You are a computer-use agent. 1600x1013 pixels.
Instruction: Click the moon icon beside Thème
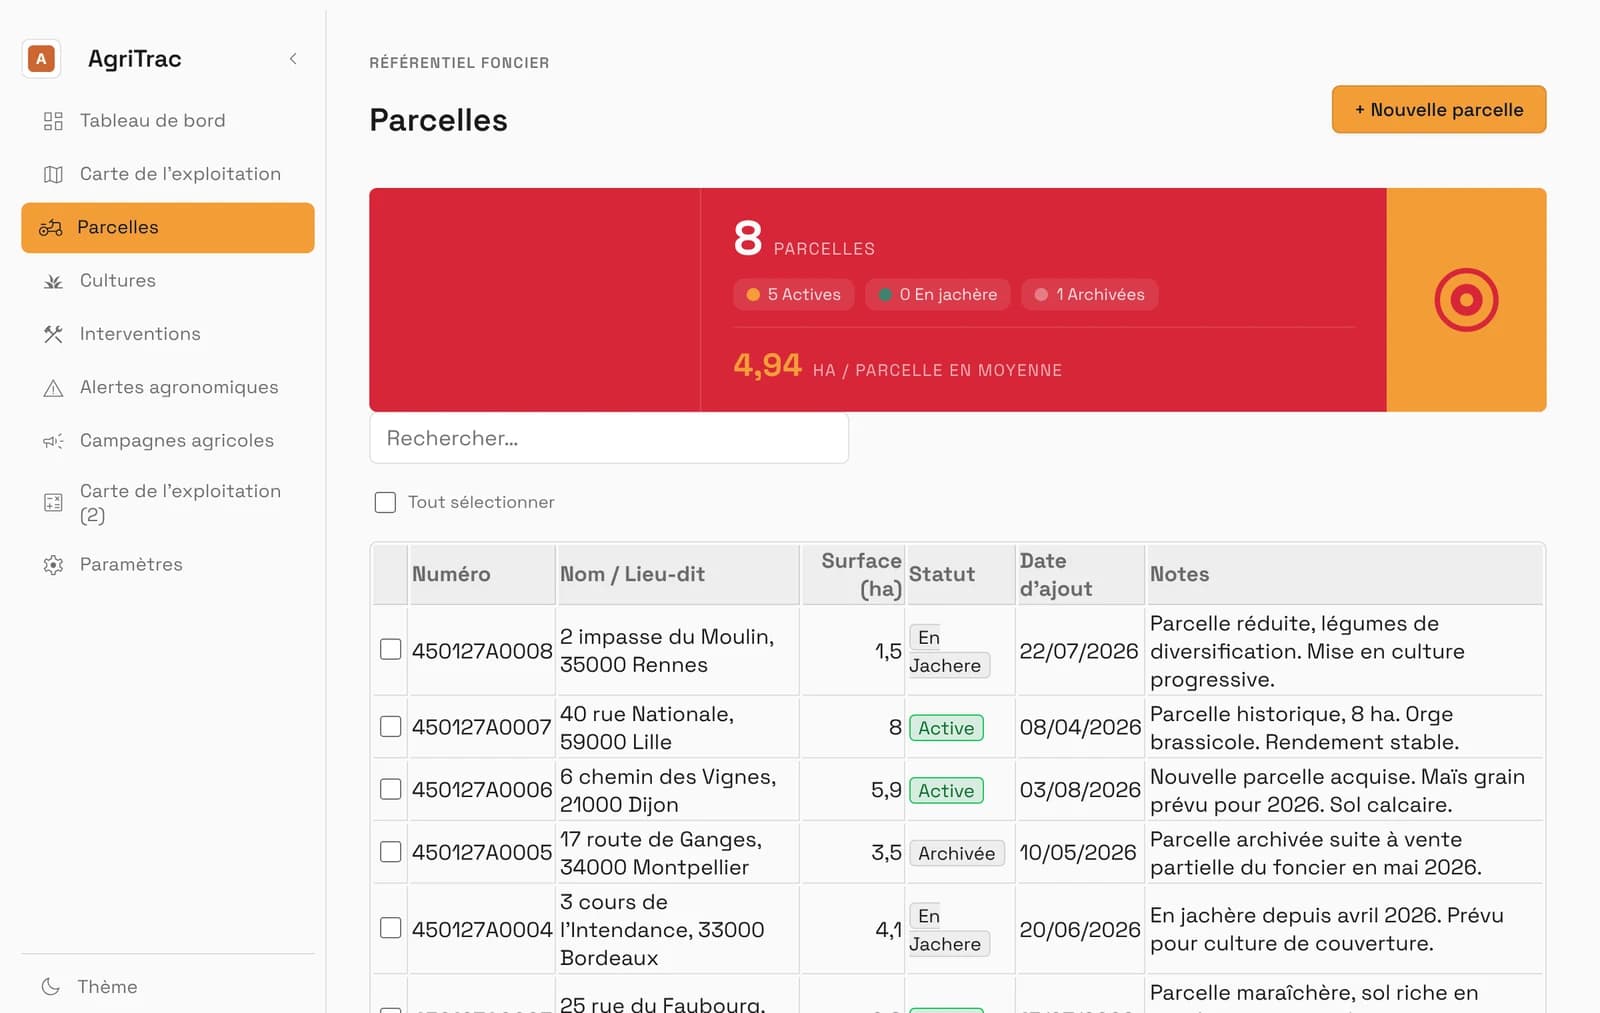tap(50, 987)
